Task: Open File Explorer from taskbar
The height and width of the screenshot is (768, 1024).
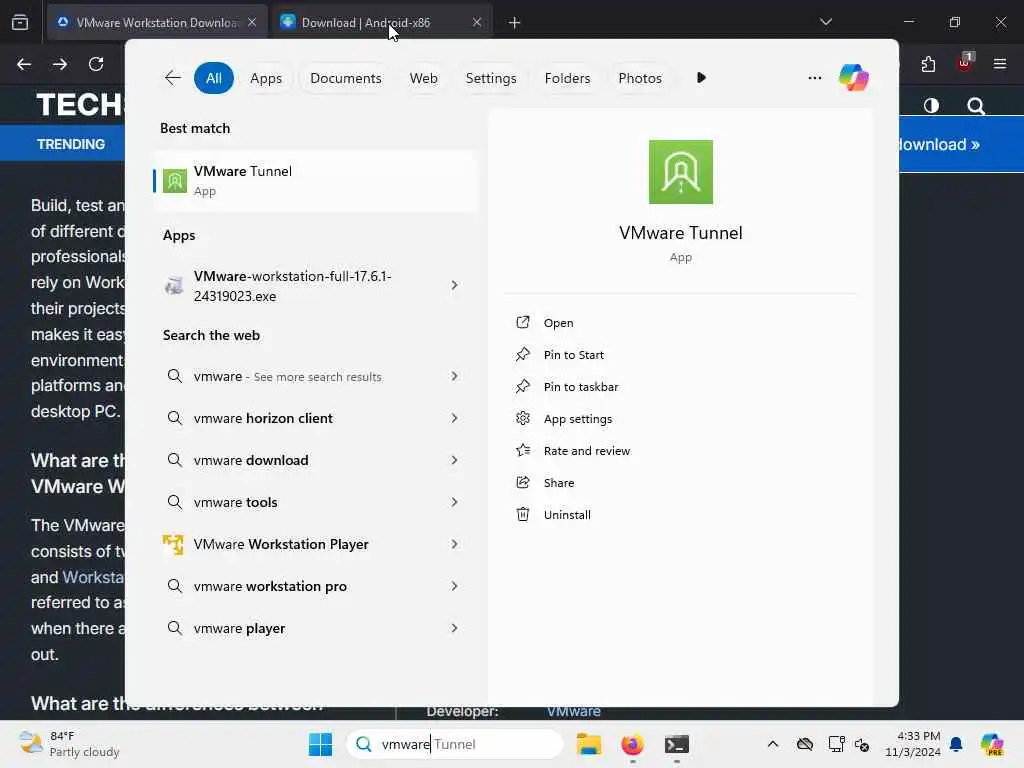Action: 588,744
